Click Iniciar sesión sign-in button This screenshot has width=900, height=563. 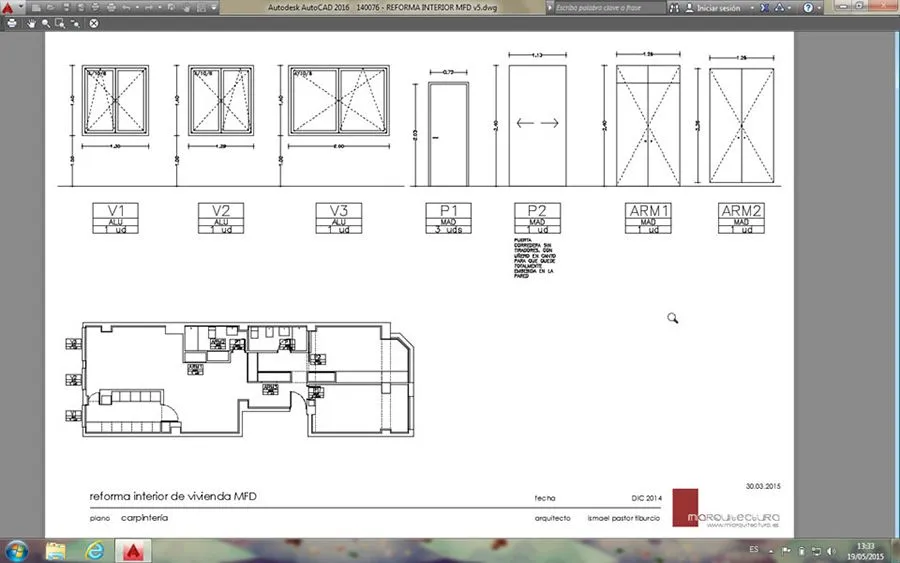pos(712,8)
